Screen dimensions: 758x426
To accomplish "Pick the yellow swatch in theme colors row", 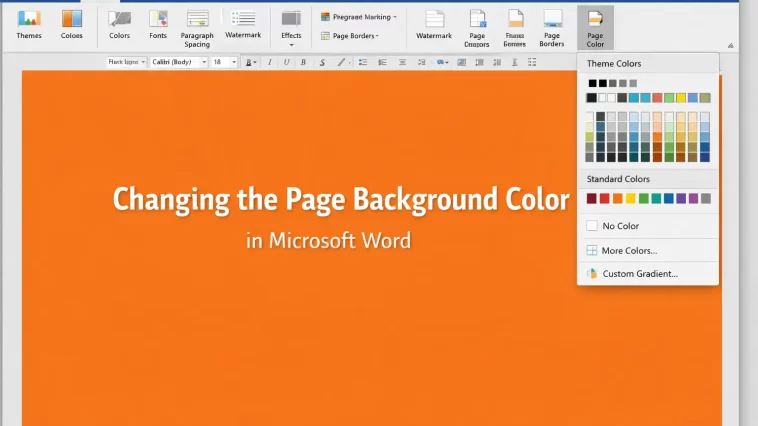I will (x=681, y=98).
